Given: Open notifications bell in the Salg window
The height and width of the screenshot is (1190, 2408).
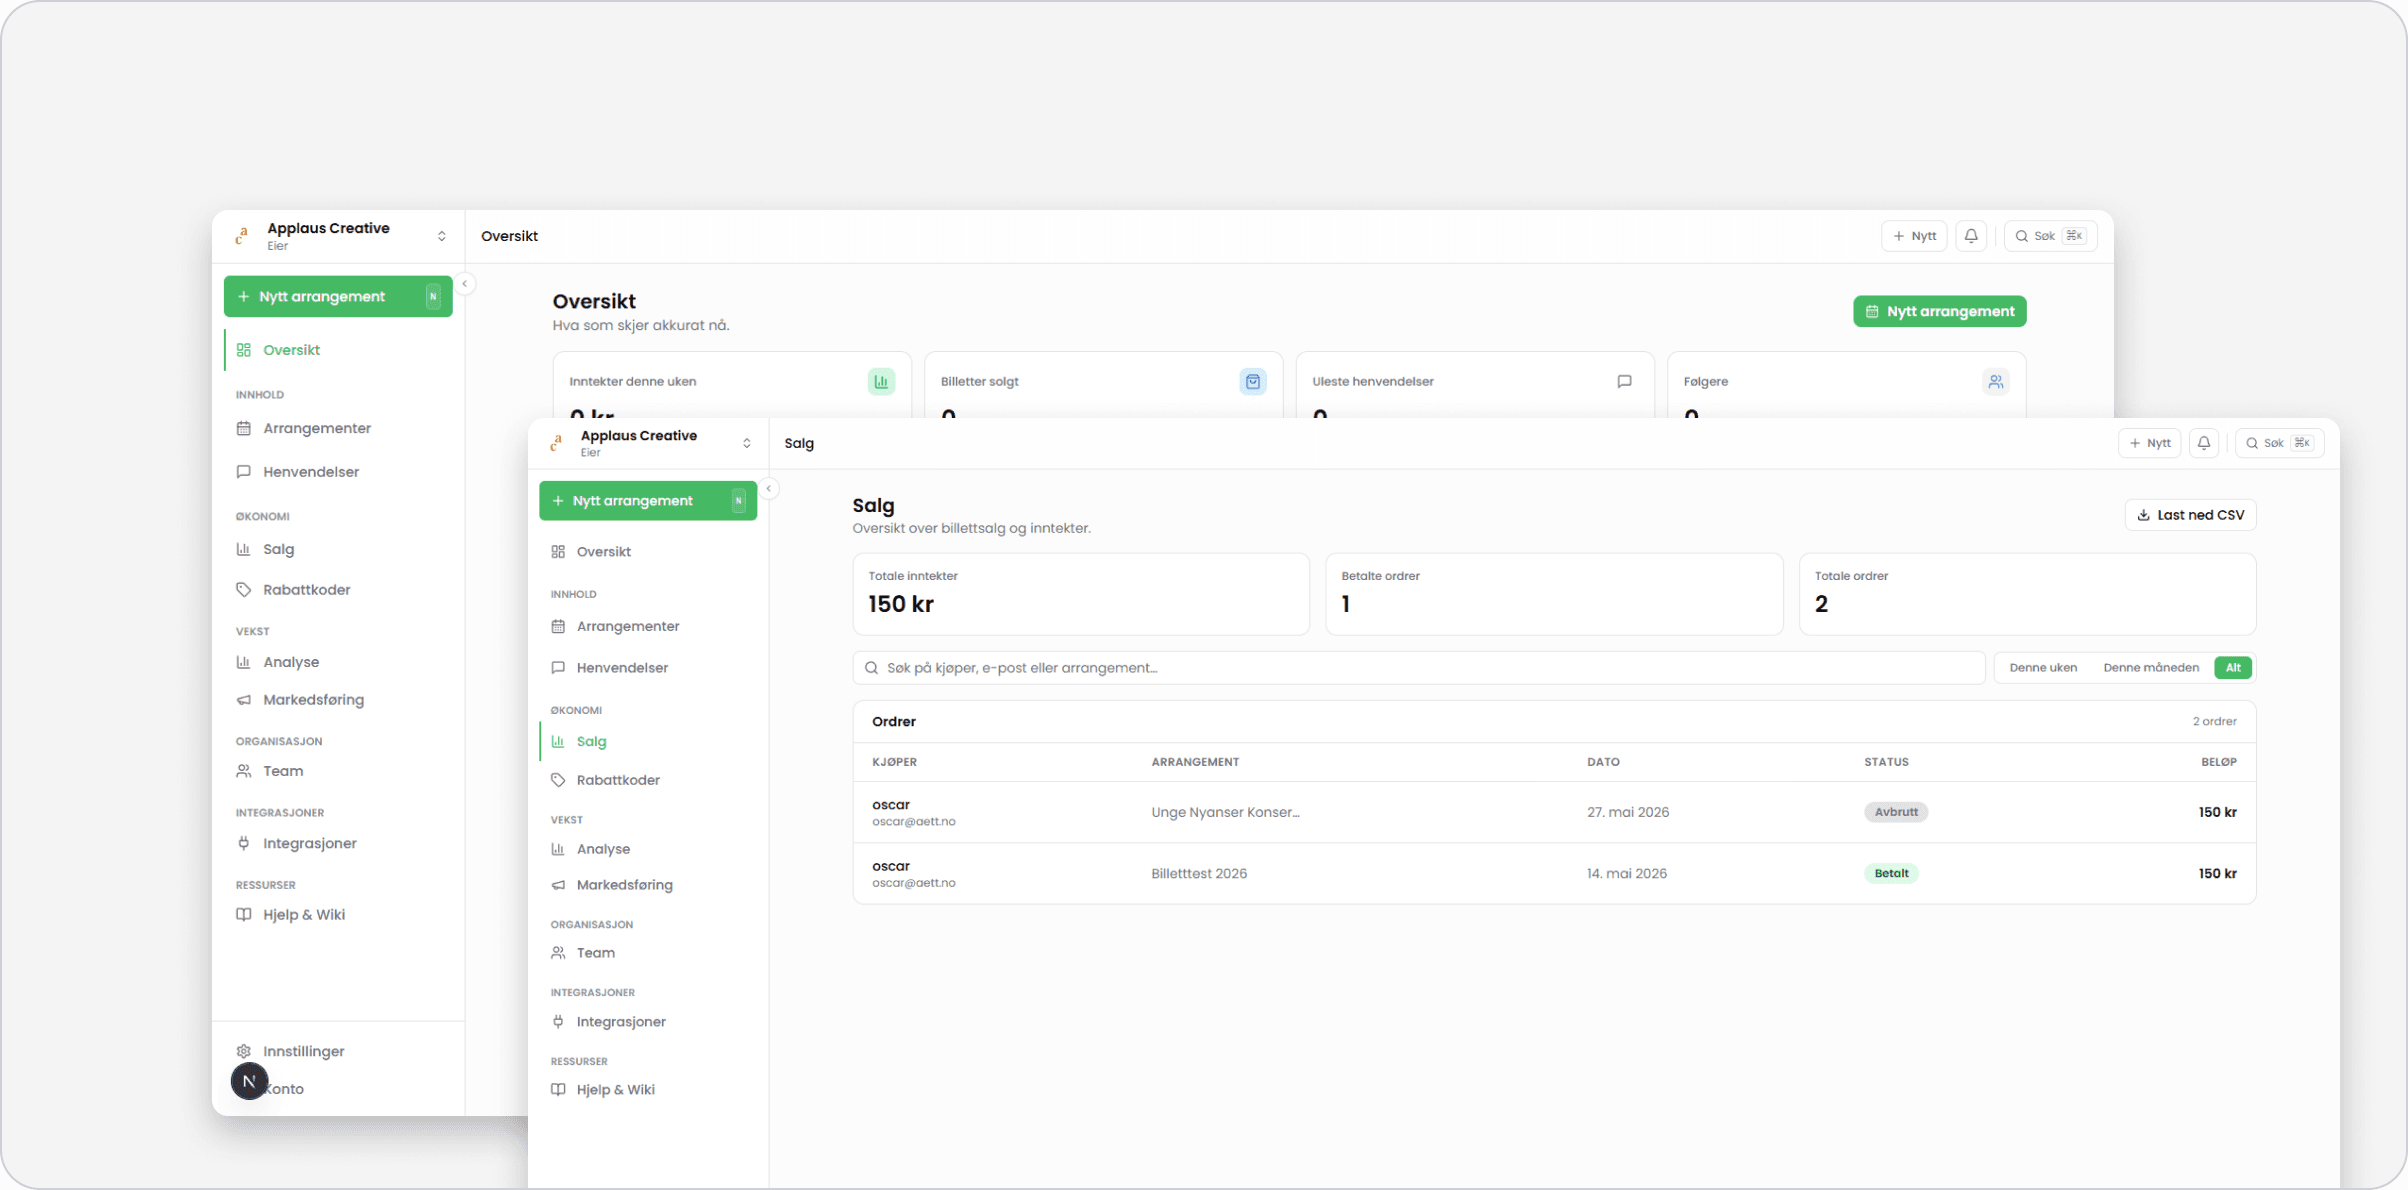Looking at the screenshot, I should pos(2204,443).
